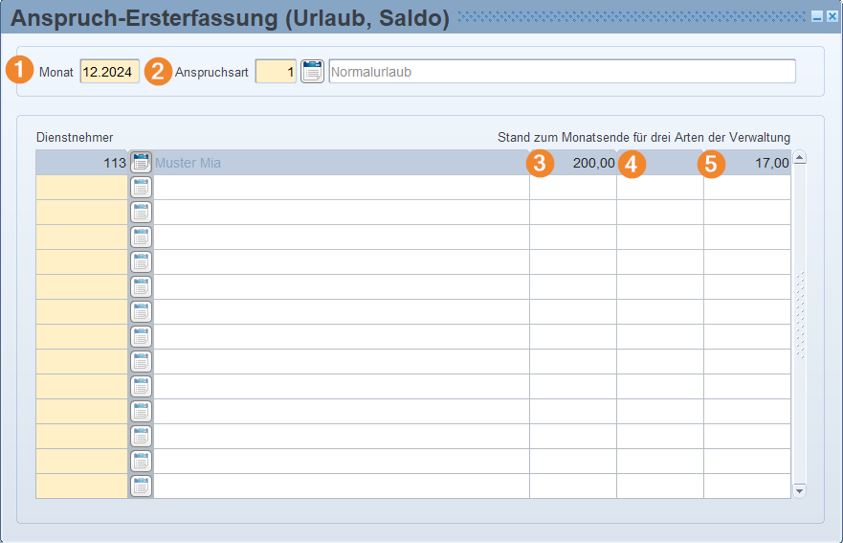Click the empty second row Dienstnehmer number cell
This screenshot has width=843, height=543.
coord(82,188)
